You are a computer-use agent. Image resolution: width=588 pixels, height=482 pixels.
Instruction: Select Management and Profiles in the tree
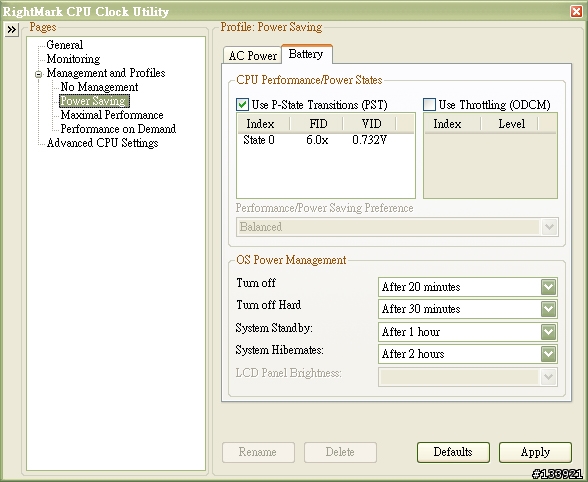(106, 73)
